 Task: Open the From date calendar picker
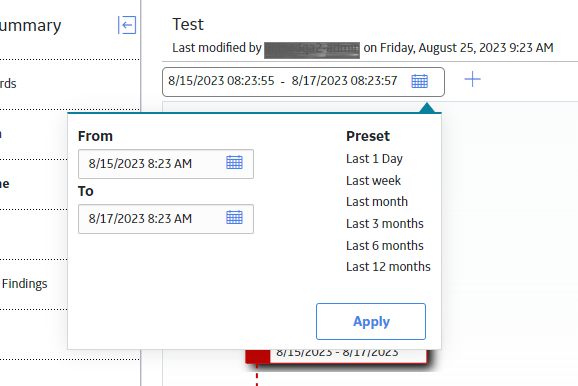click(x=234, y=162)
